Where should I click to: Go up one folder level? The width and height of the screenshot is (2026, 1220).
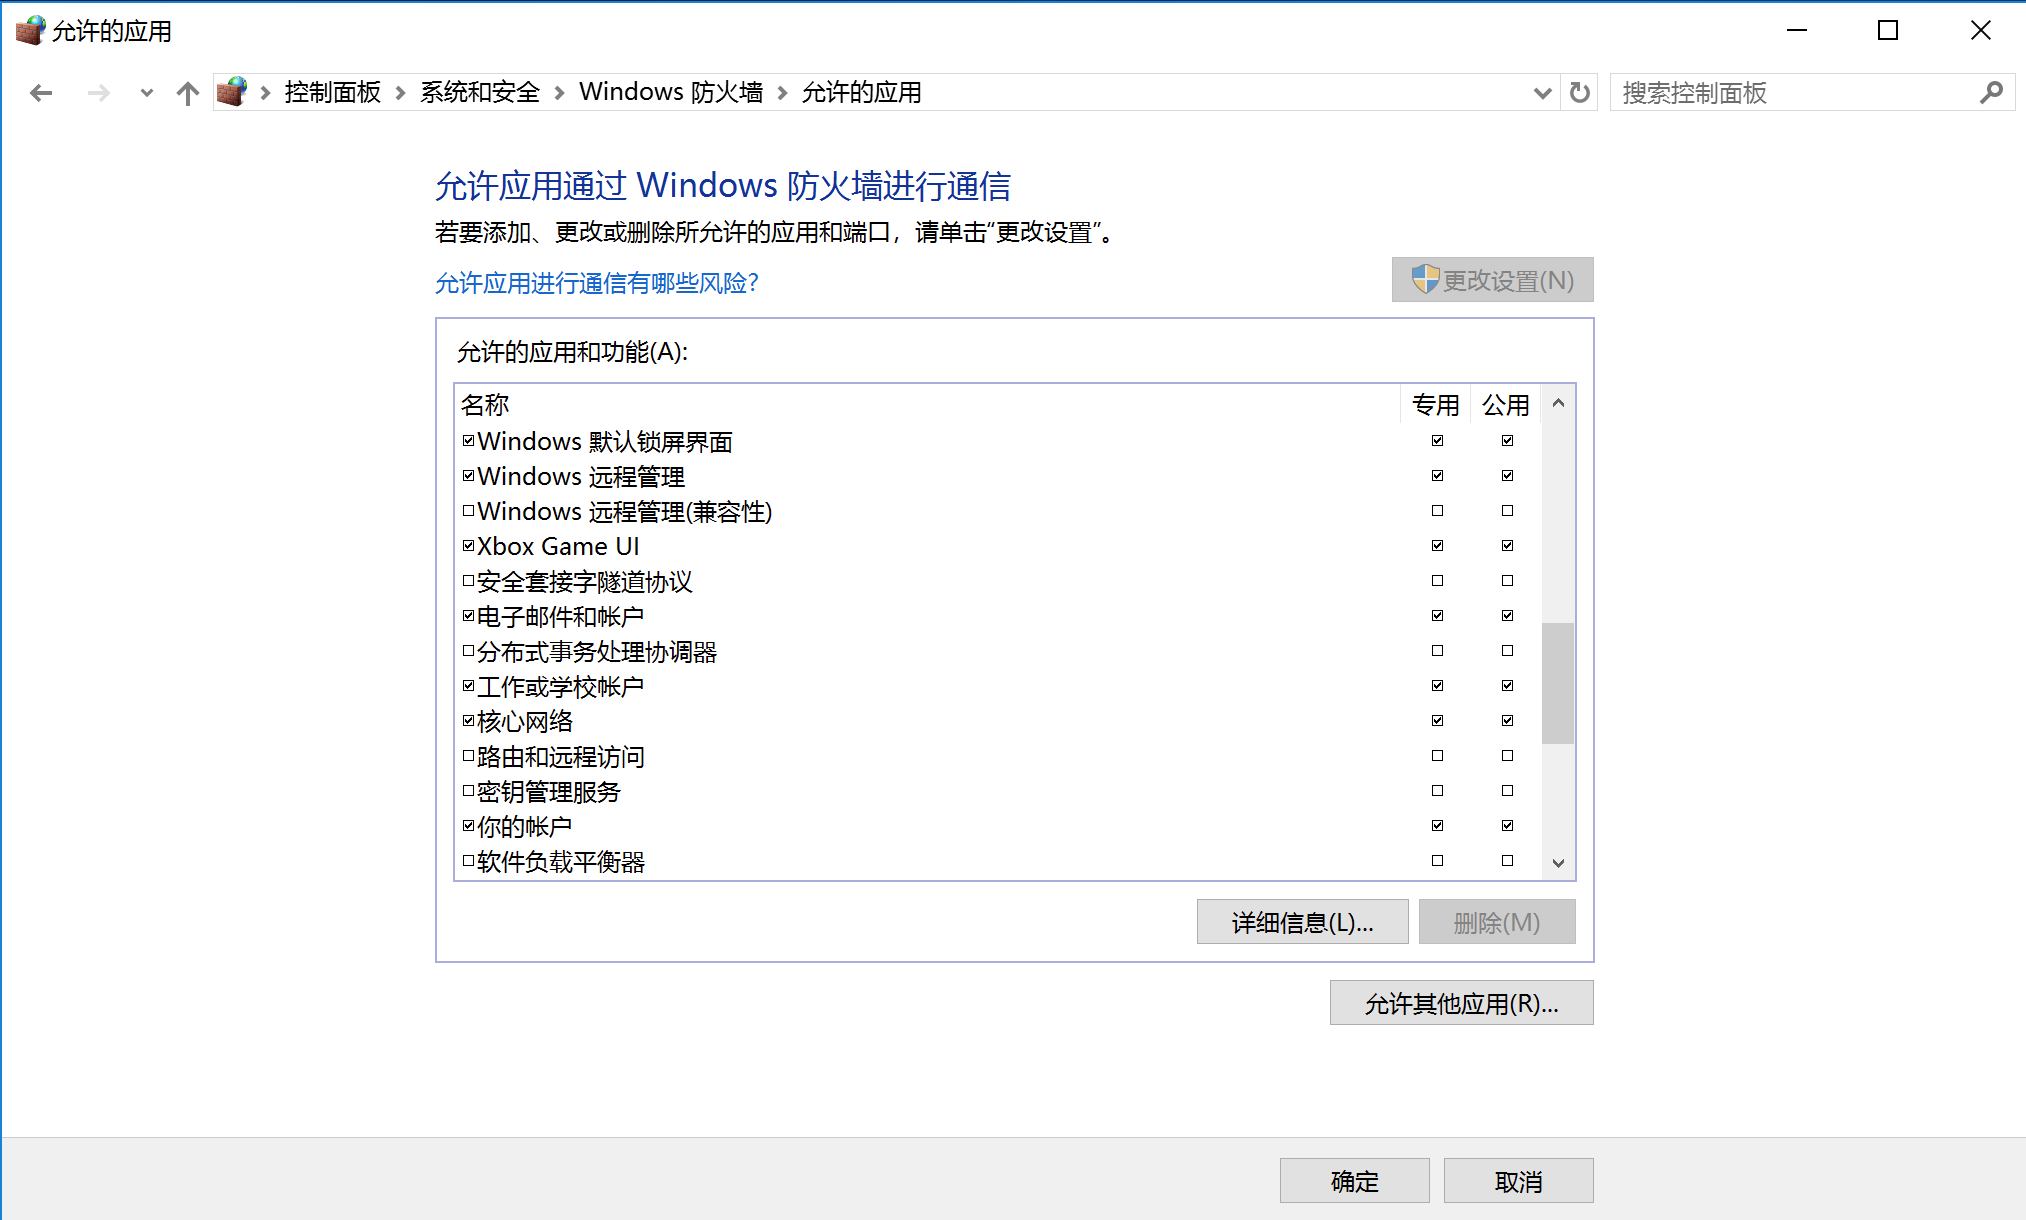(x=187, y=93)
